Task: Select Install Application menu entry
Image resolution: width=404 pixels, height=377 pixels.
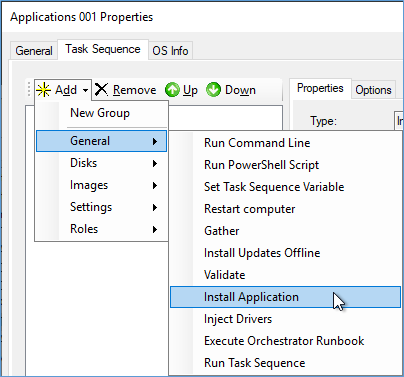Action: tap(285, 297)
